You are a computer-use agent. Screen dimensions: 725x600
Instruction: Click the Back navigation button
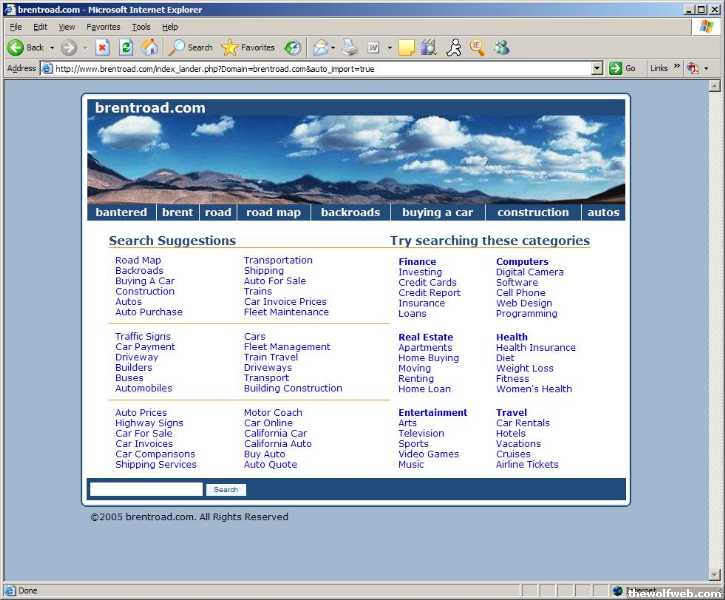[x=26, y=47]
